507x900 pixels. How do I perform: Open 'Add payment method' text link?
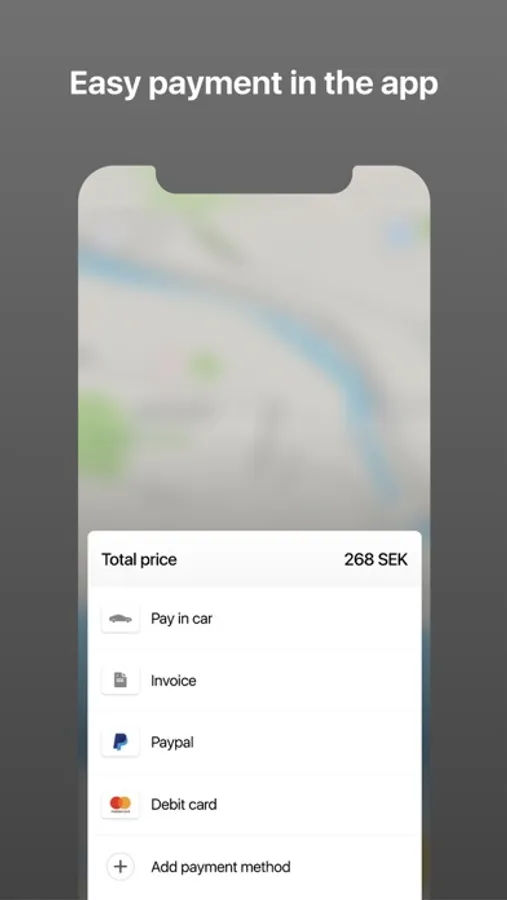[220, 866]
